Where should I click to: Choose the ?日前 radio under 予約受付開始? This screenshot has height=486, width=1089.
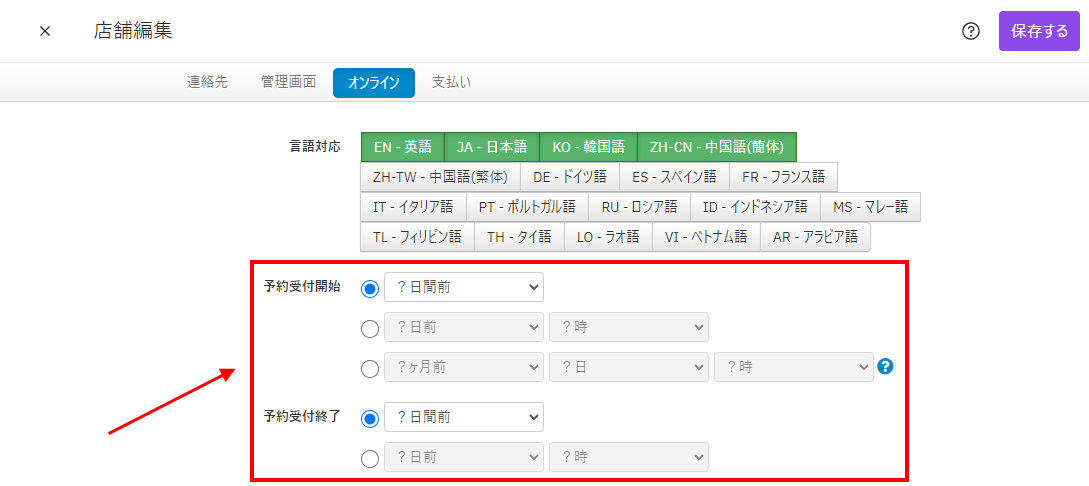coord(370,328)
